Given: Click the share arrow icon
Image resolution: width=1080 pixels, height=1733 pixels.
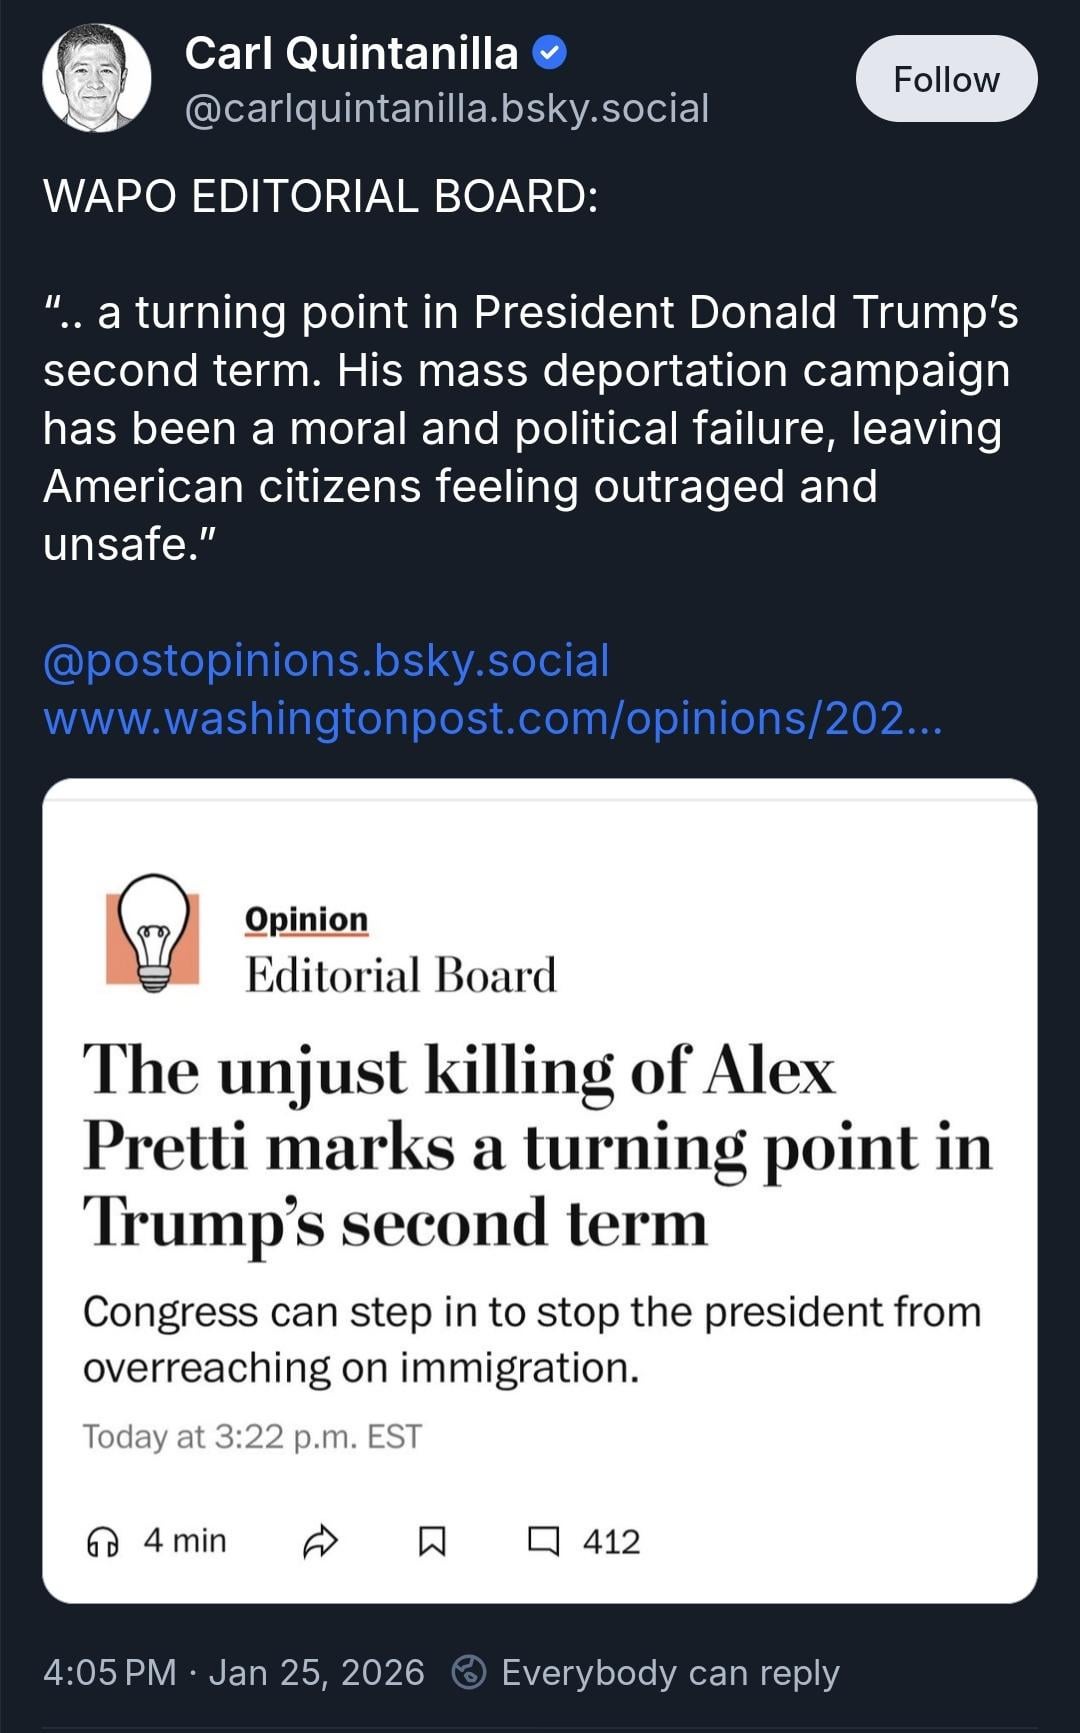Looking at the screenshot, I should [x=320, y=1542].
